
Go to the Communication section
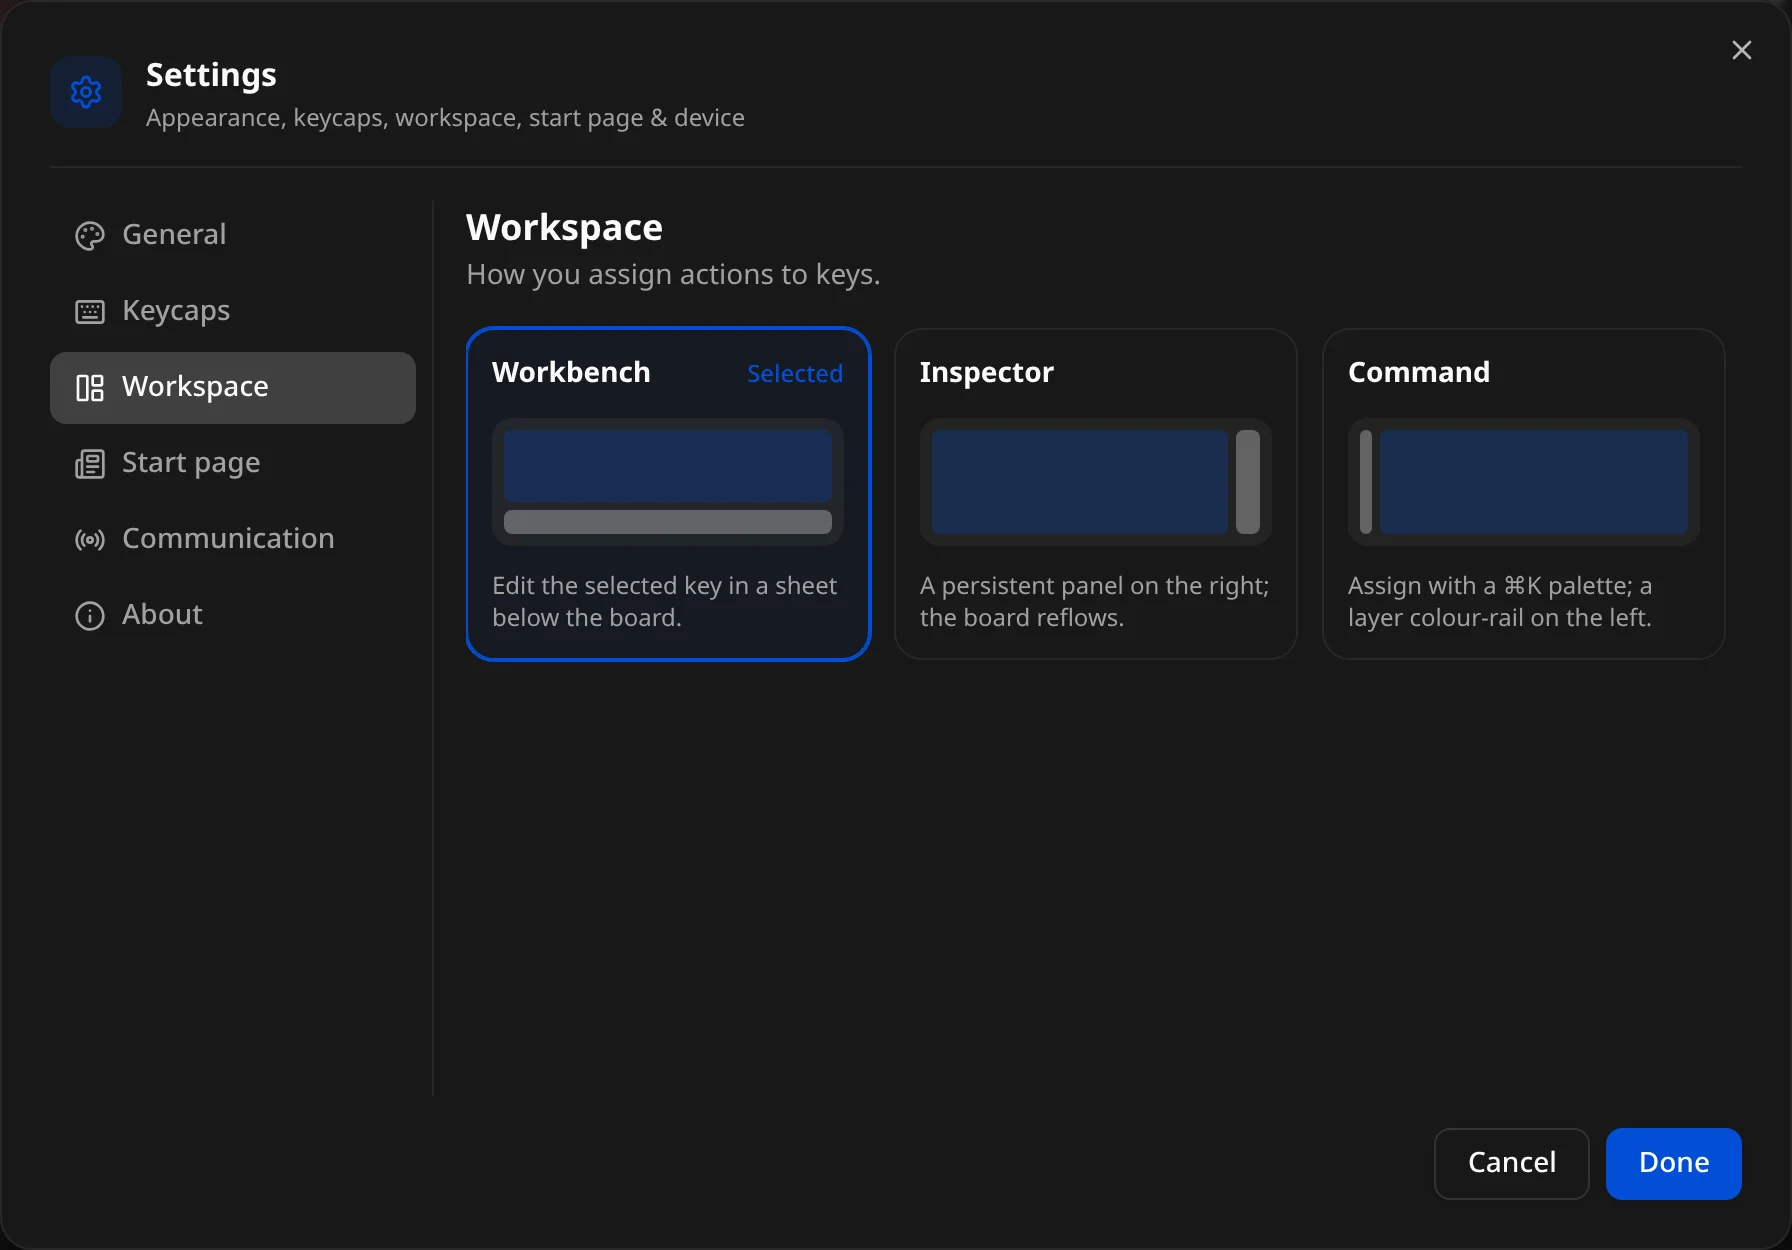[x=233, y=539]
